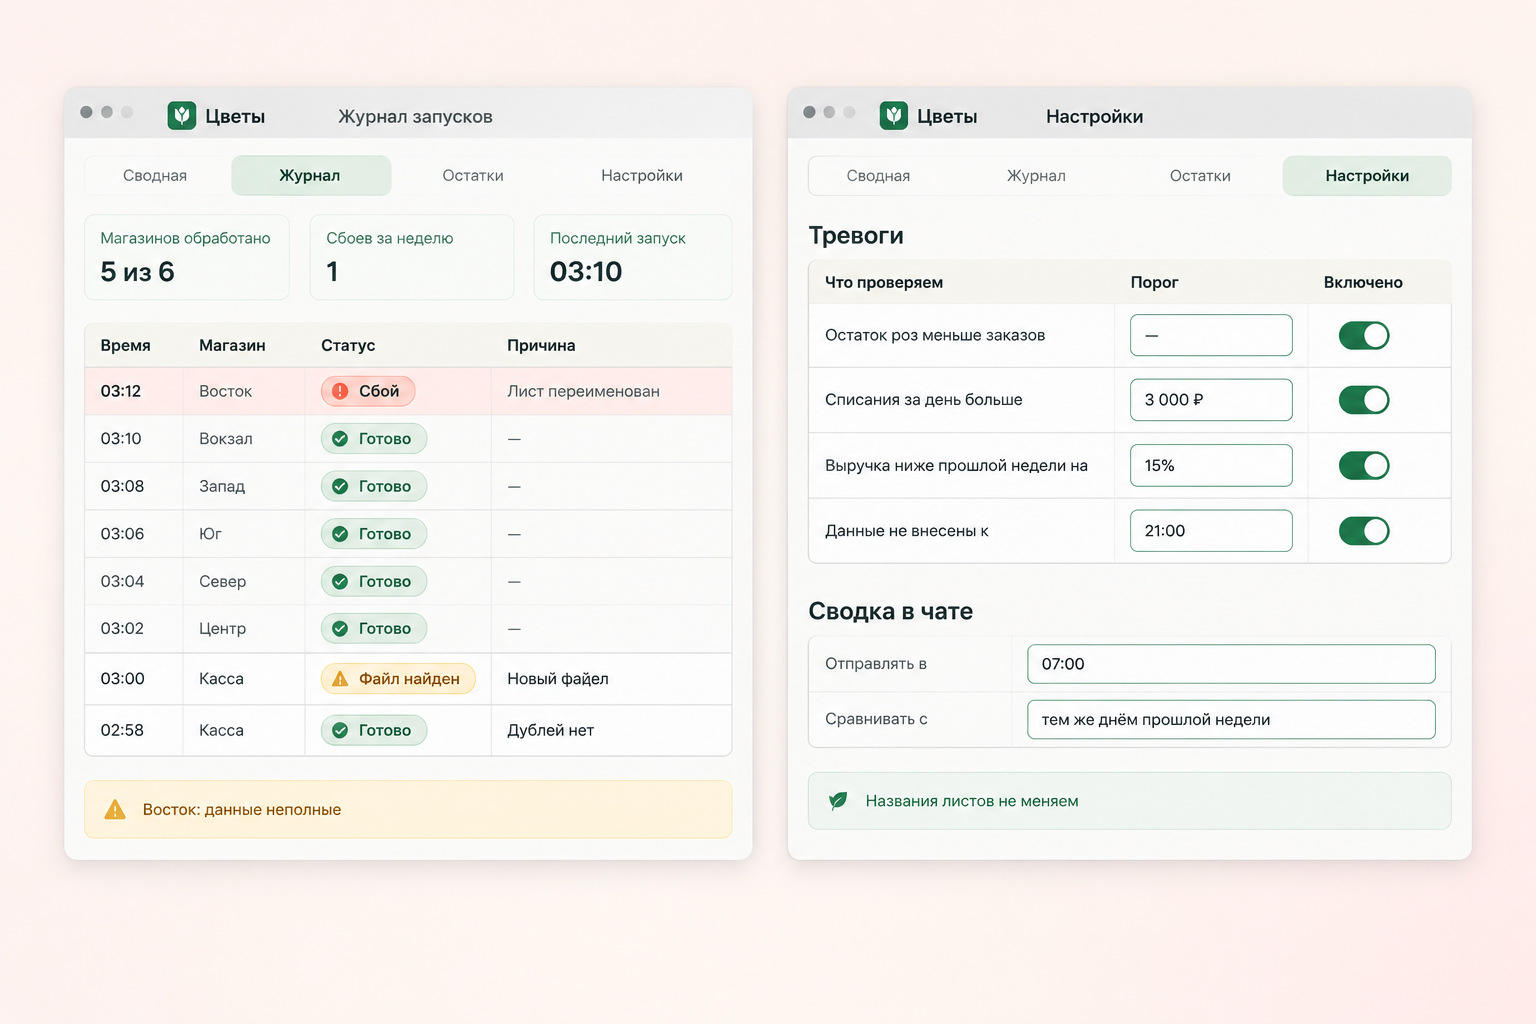Toggle the Данные не внесены к switch
1536x1024 pixels.
coord(1364,531)
